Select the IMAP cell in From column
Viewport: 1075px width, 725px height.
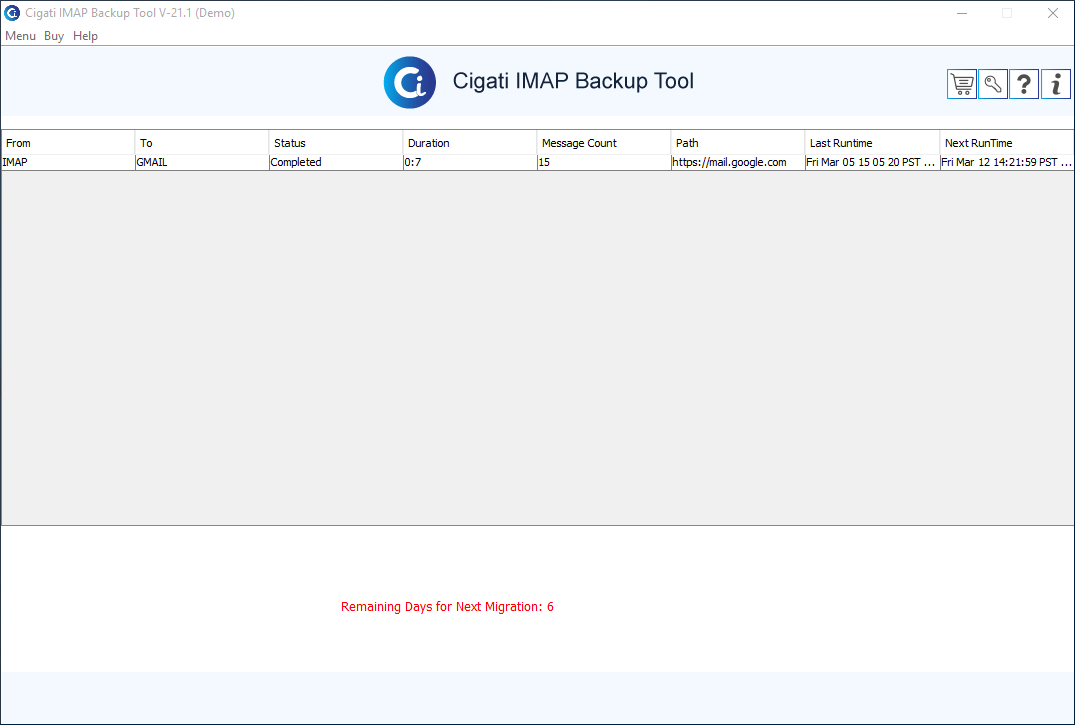pos(68,163)
